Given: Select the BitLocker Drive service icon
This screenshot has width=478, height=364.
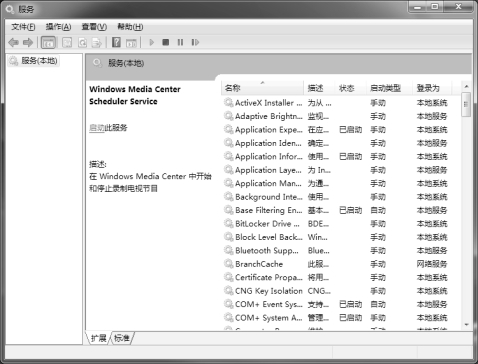Looking at the screenshot, I should [228, 223].
